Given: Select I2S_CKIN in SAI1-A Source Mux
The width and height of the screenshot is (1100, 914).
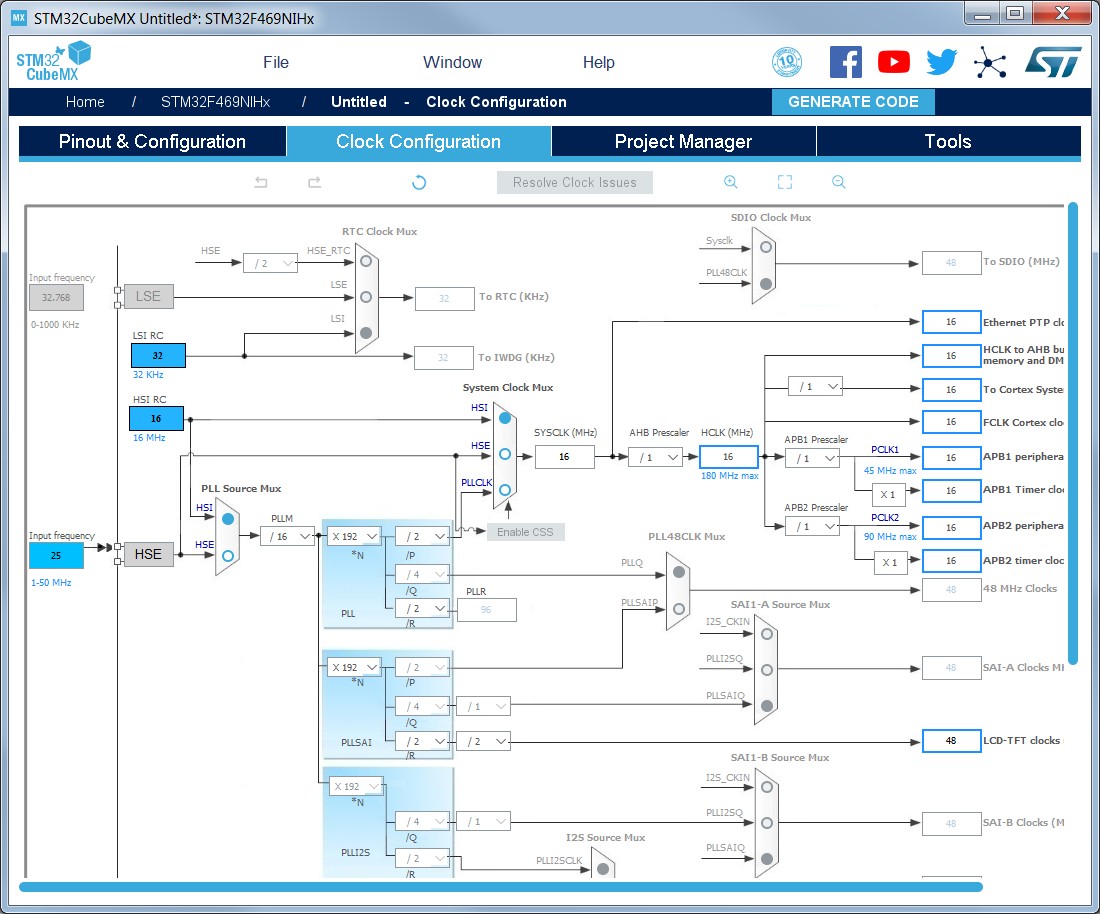Looking at the screenshot, I should (767, 634).
